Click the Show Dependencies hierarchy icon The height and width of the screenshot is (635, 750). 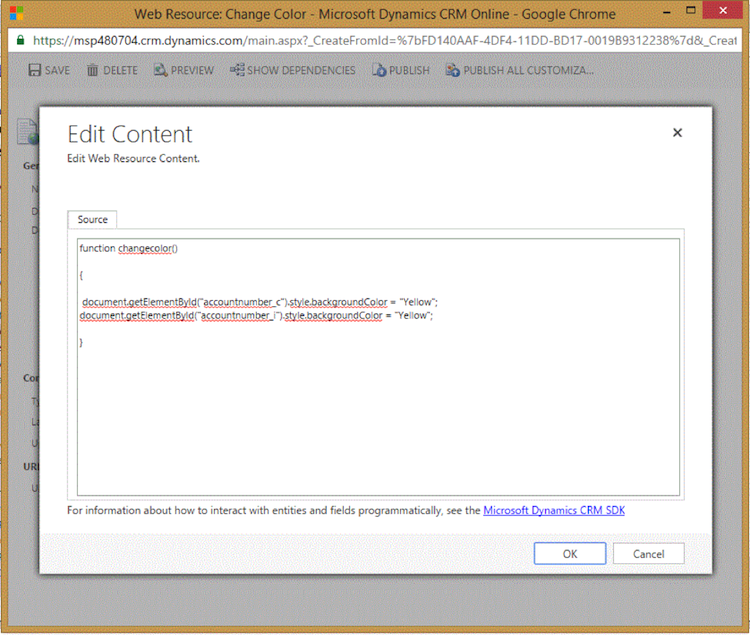pos(237,70)
